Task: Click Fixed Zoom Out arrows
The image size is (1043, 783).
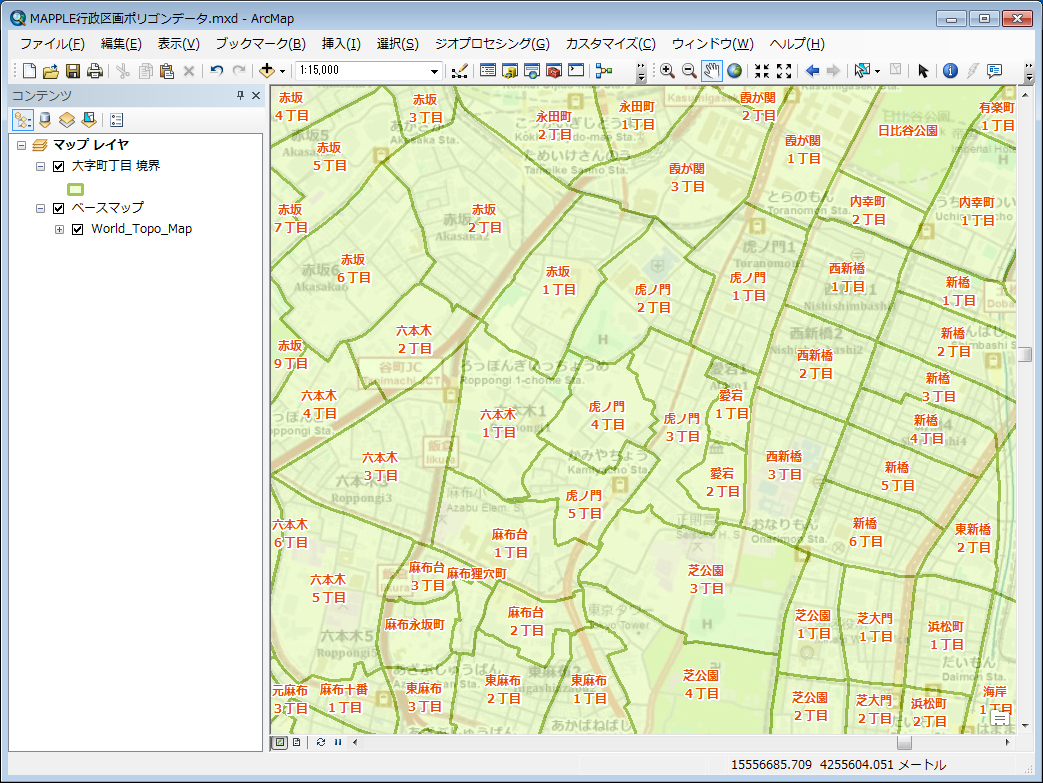Action: click(784, 71)
